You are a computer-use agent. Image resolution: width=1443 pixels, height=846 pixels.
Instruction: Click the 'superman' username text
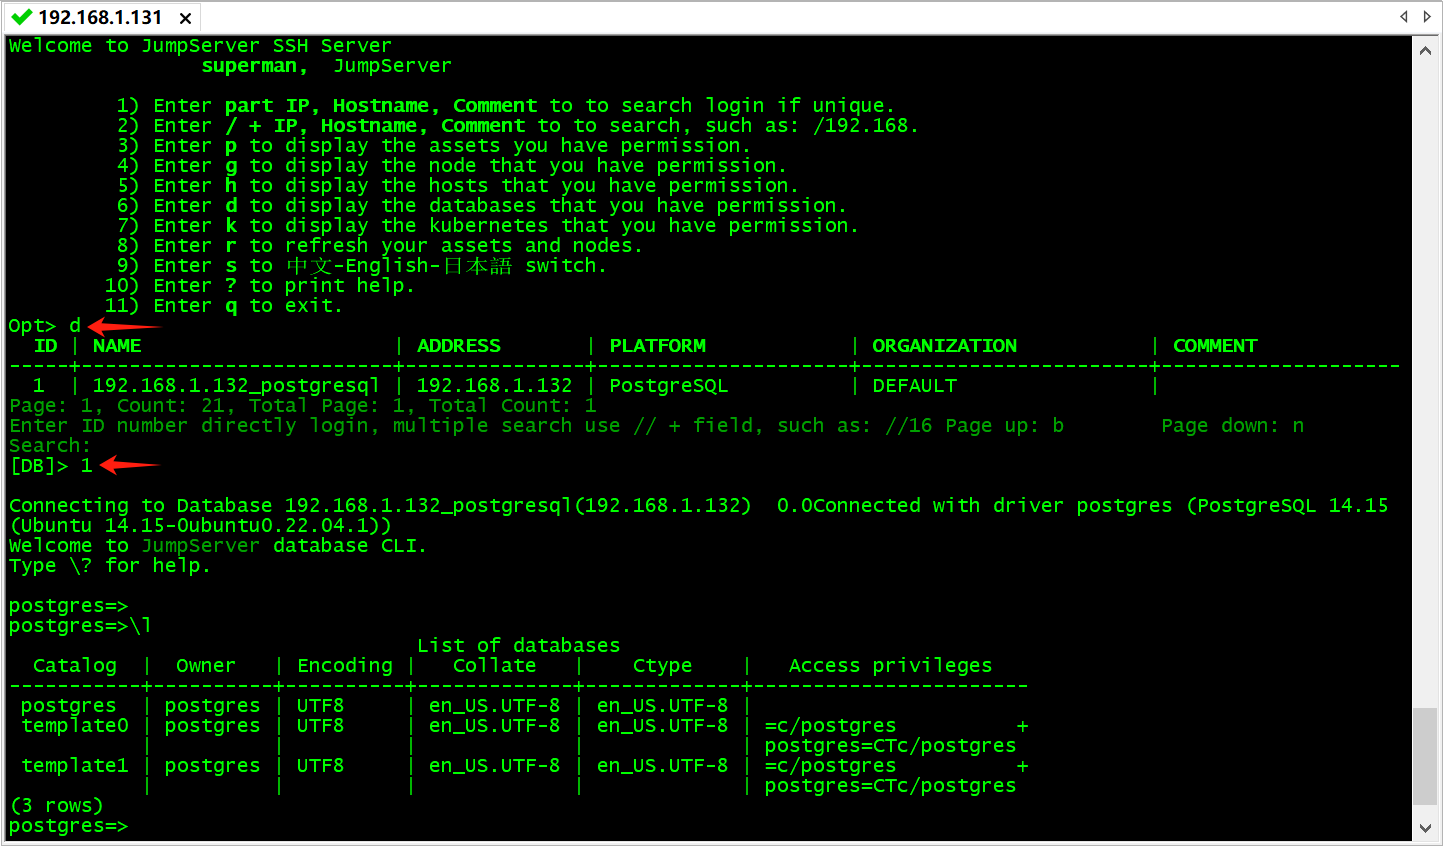[249, 66]
